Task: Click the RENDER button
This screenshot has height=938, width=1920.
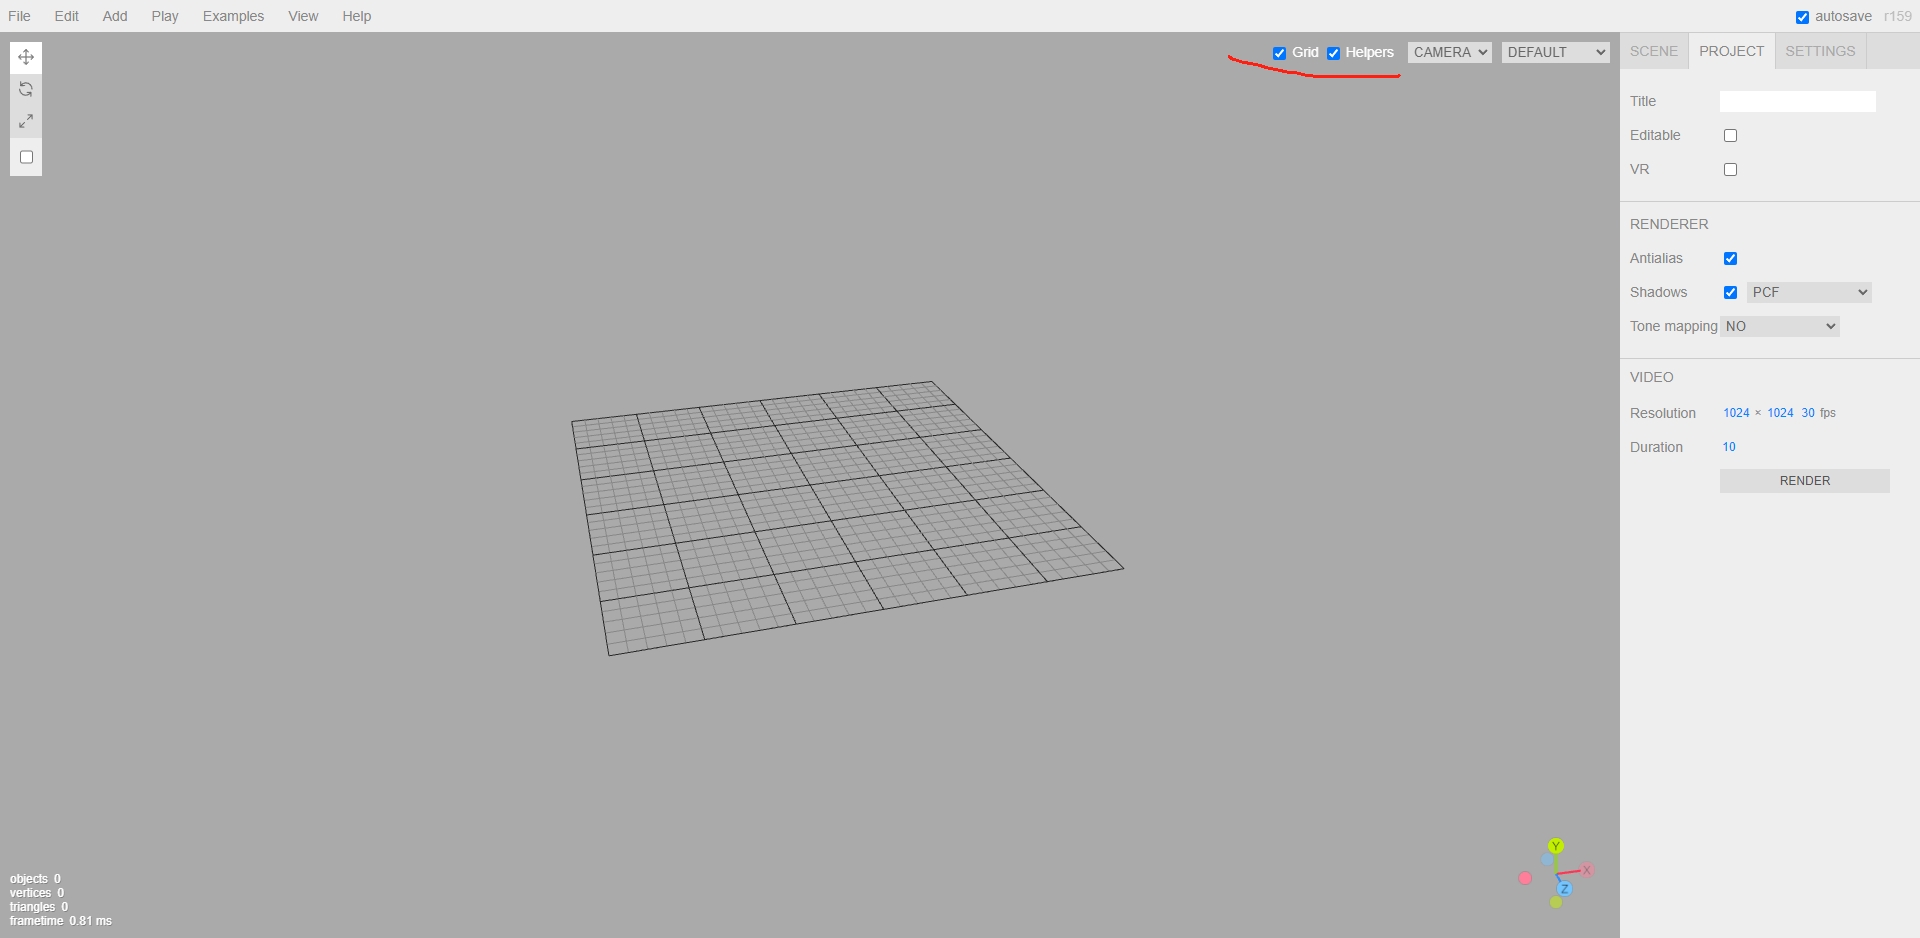Action: coord(1805,481)
